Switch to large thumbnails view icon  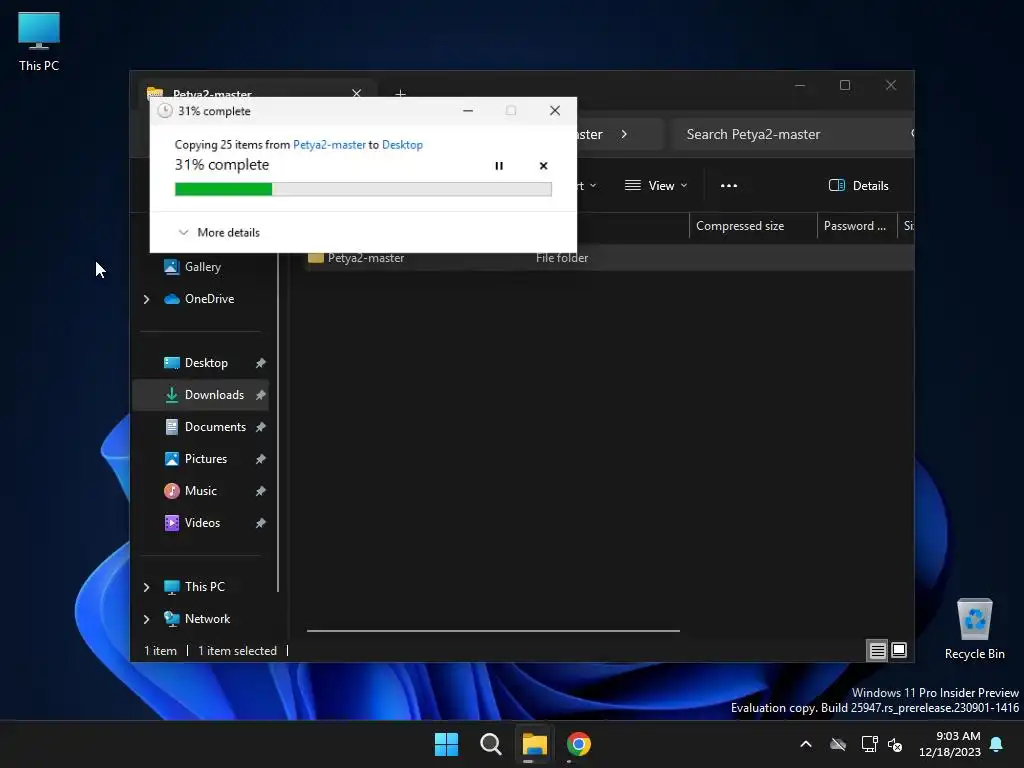pos(899,650)
